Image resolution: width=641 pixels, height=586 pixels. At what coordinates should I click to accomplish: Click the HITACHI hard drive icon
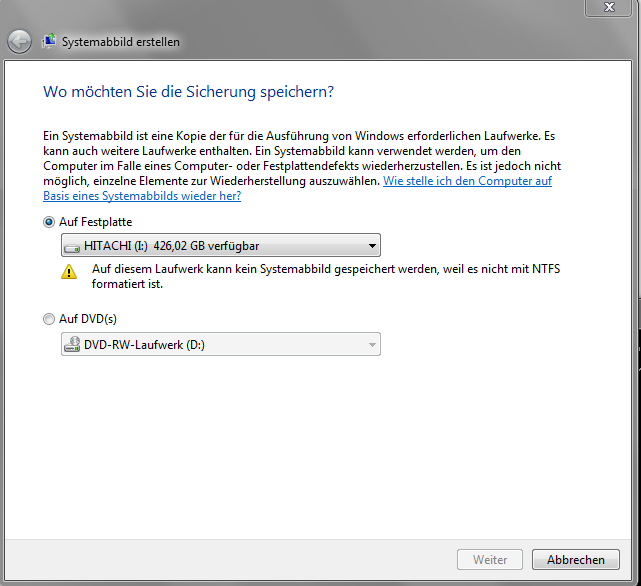coord(72,247)
